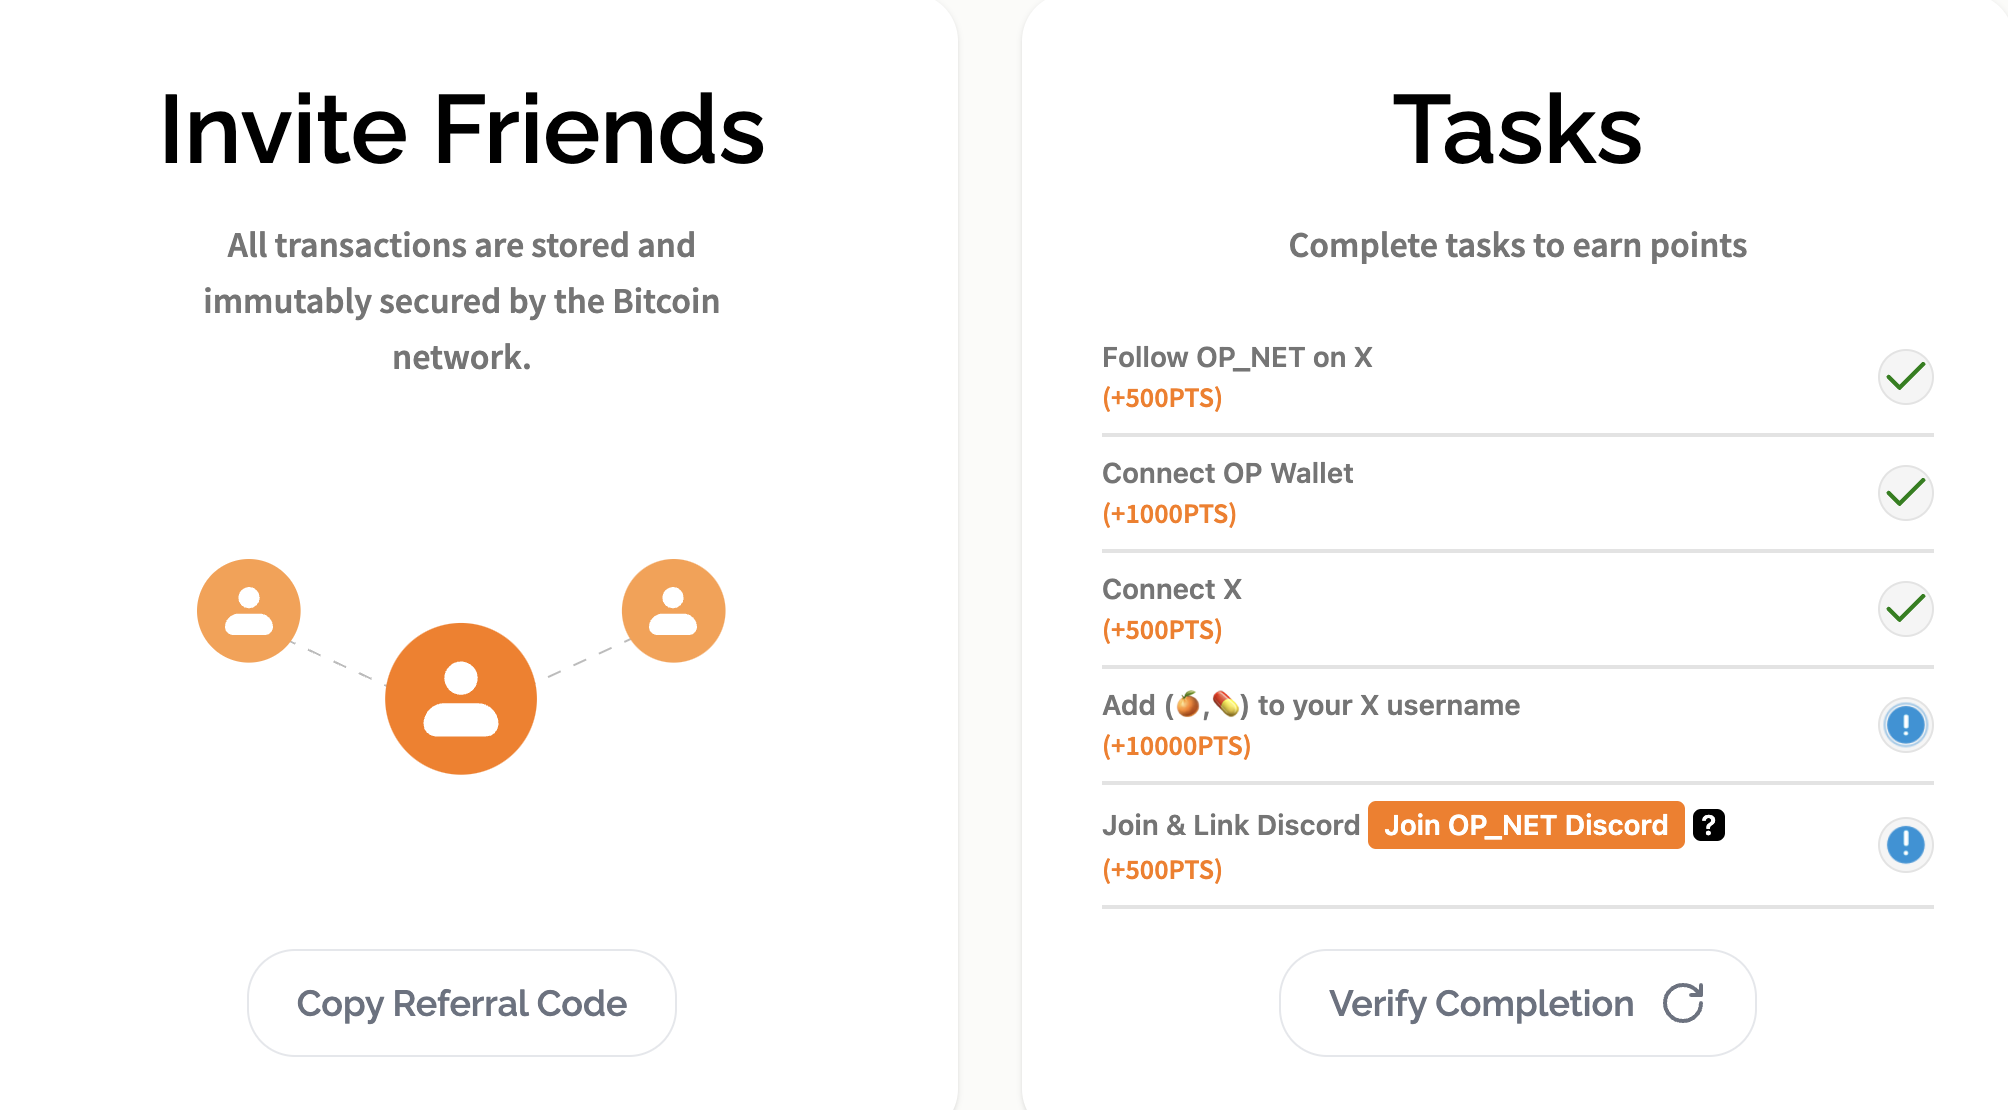Select the Follow OP_NET on X task
Screen dimensions: 2008x1110
(1237, 358)
